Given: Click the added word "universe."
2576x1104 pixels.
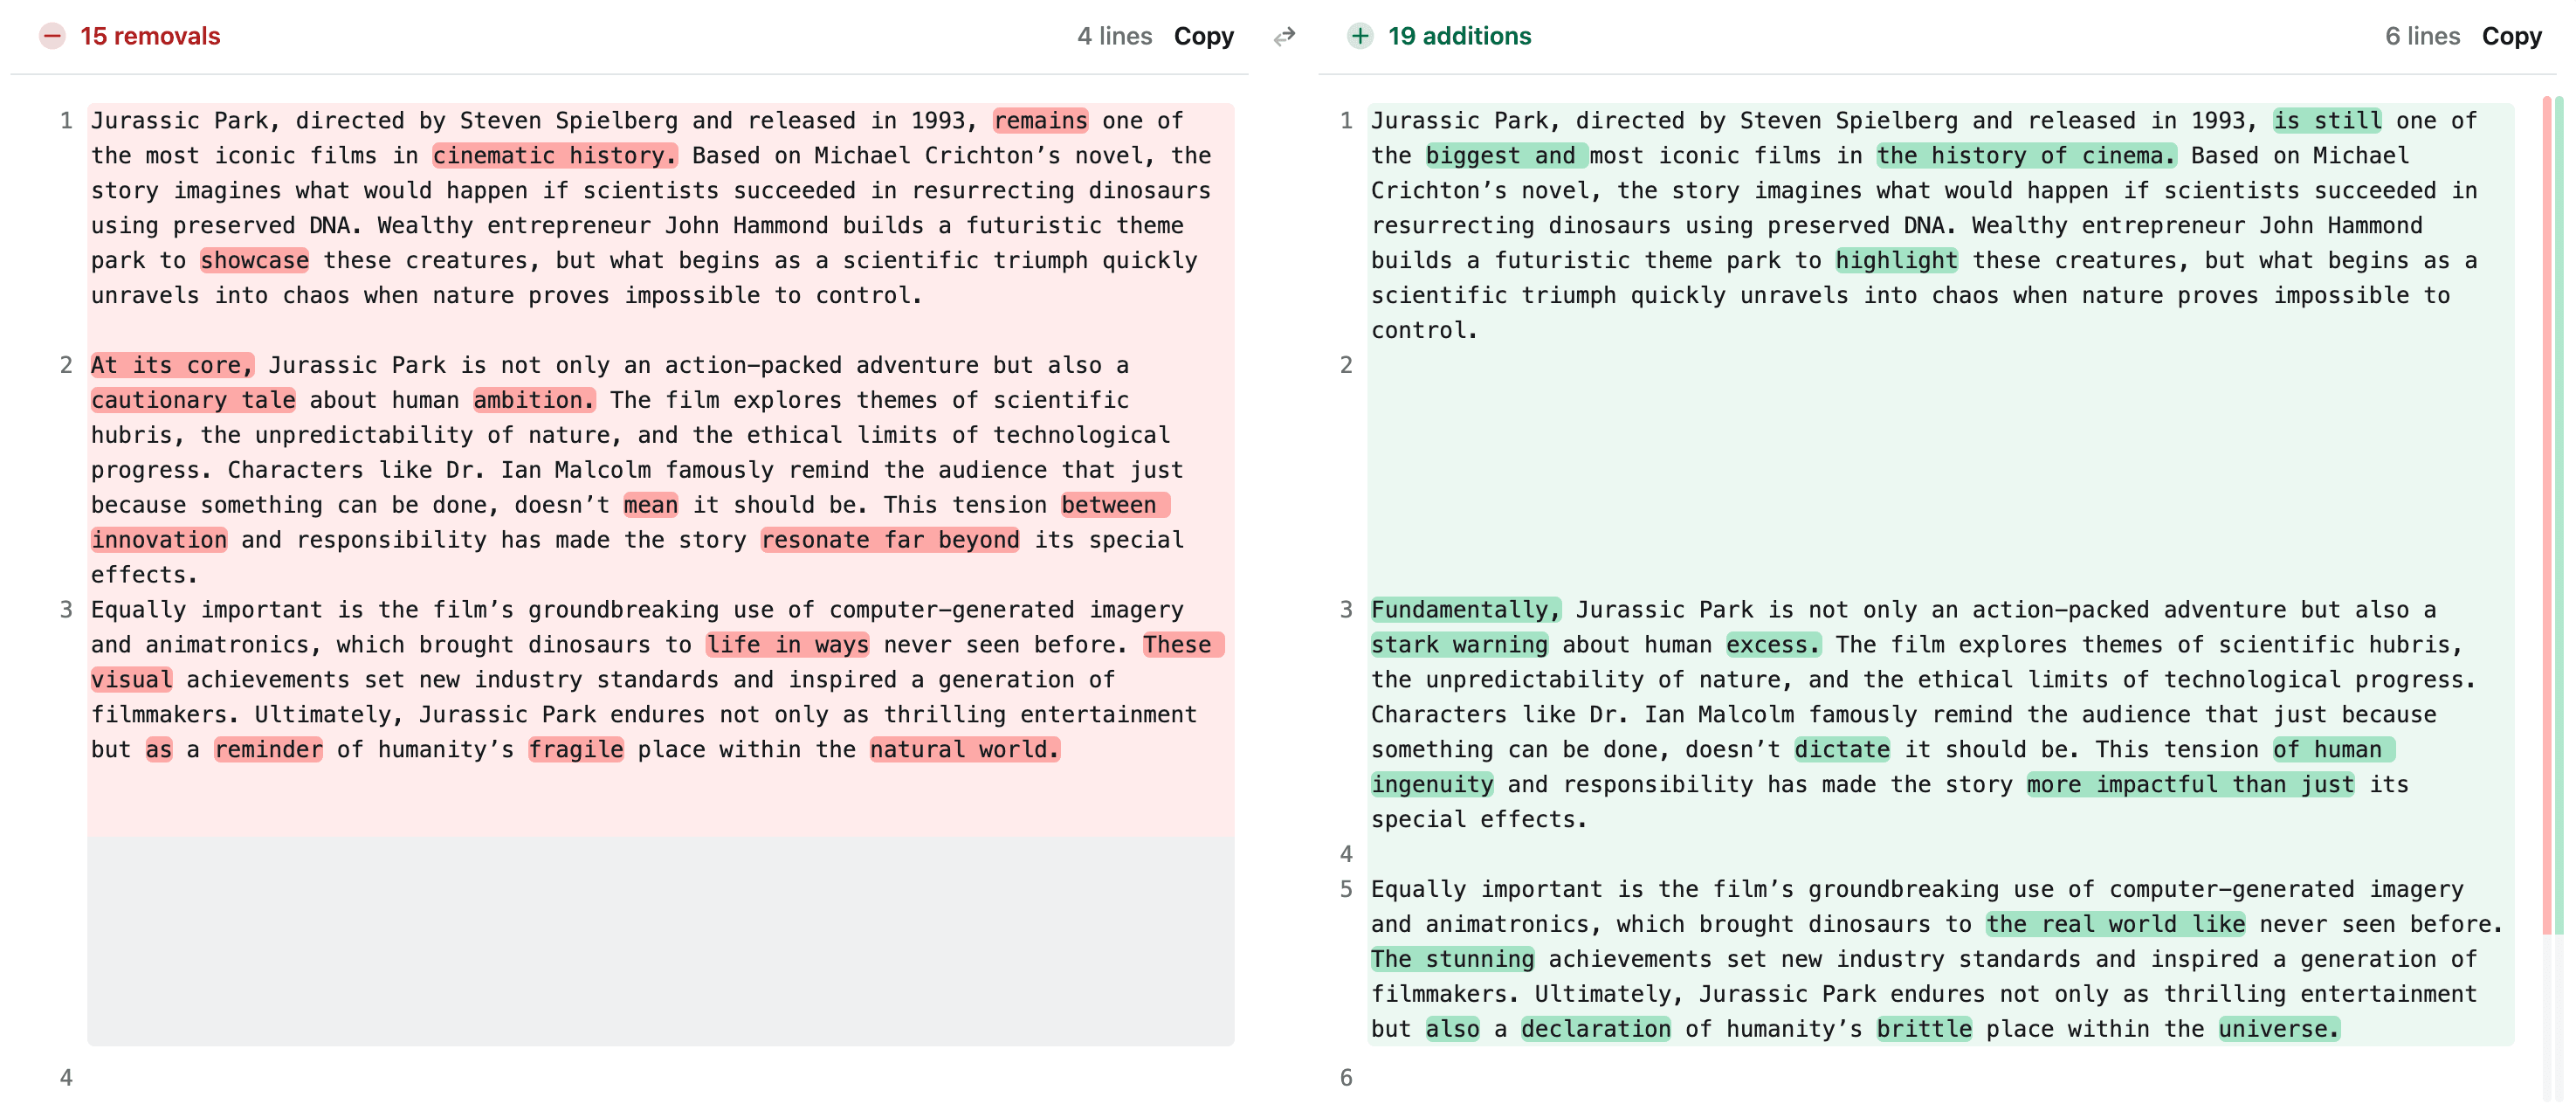Looking at the screenshot, I should [x=2278, y=1029].
